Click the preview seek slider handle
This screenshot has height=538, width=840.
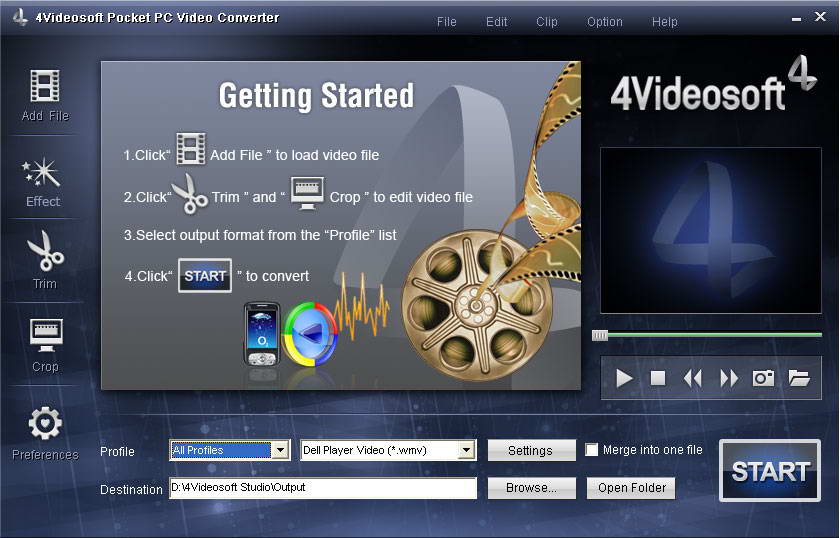600,335
